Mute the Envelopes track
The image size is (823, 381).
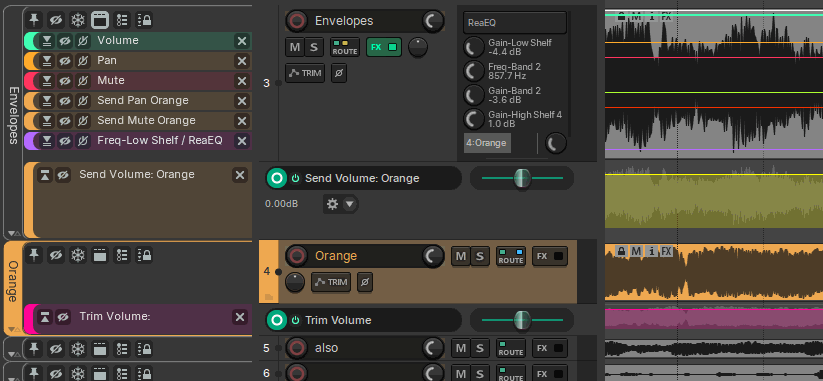pyautogui.click(x=295, y=47)
